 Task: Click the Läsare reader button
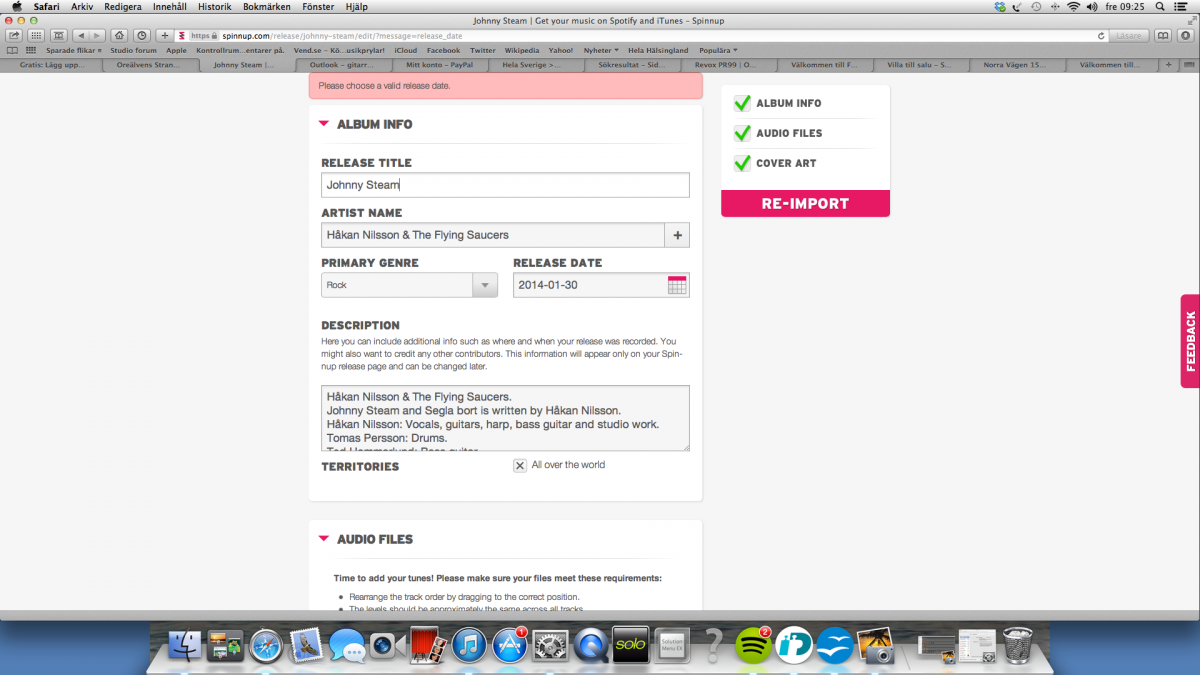click(x=1128, y=35)
